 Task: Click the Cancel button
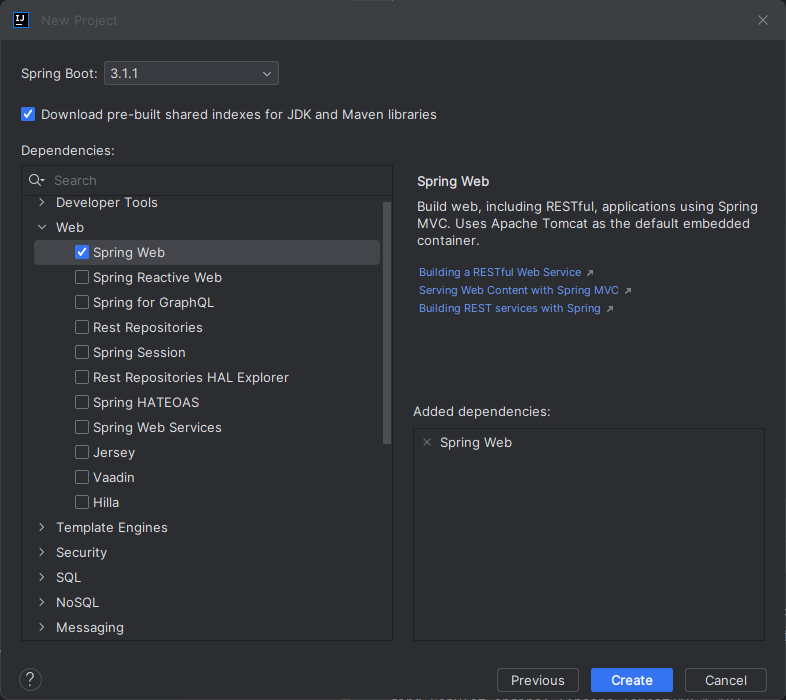(725, 680)
